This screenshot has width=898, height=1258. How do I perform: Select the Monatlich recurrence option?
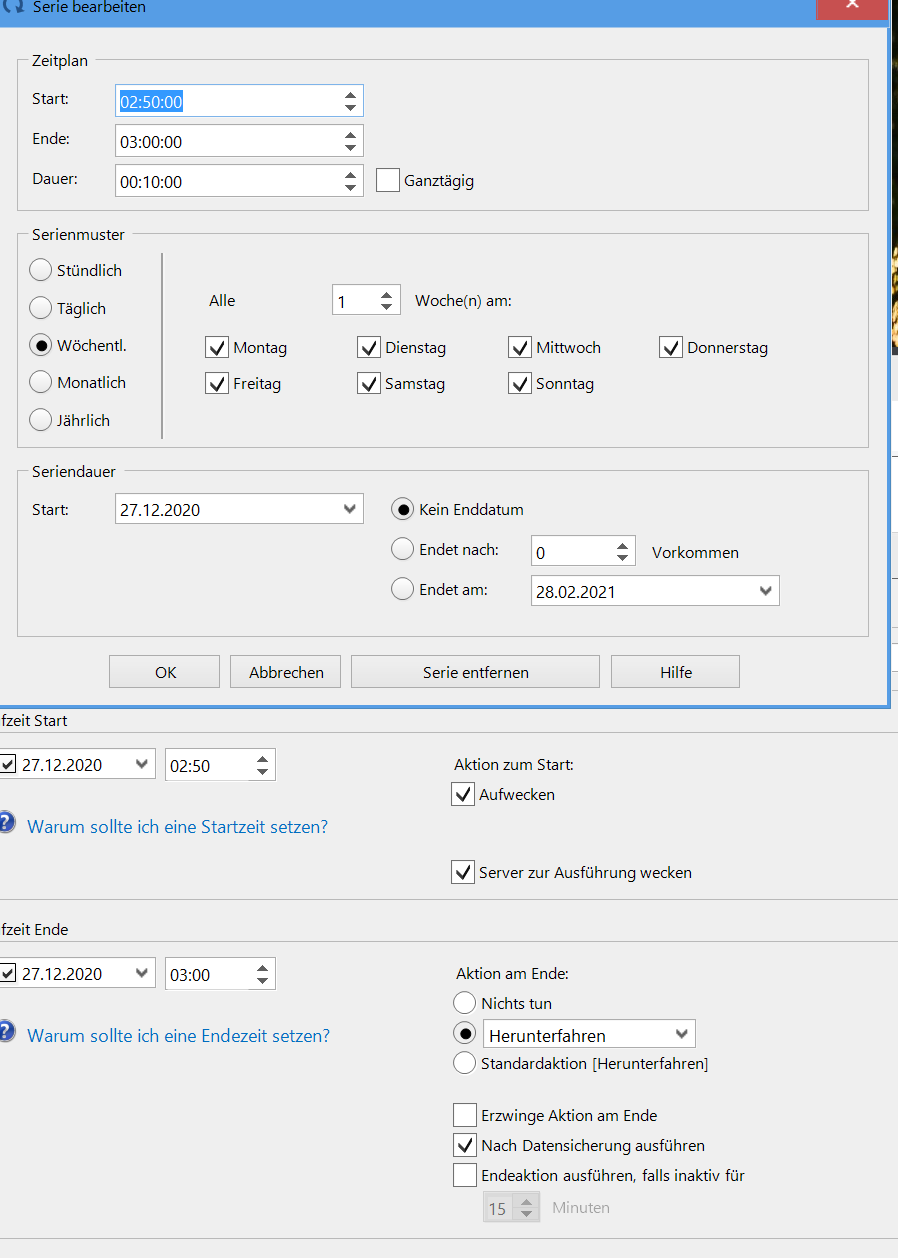pos(40,382)
